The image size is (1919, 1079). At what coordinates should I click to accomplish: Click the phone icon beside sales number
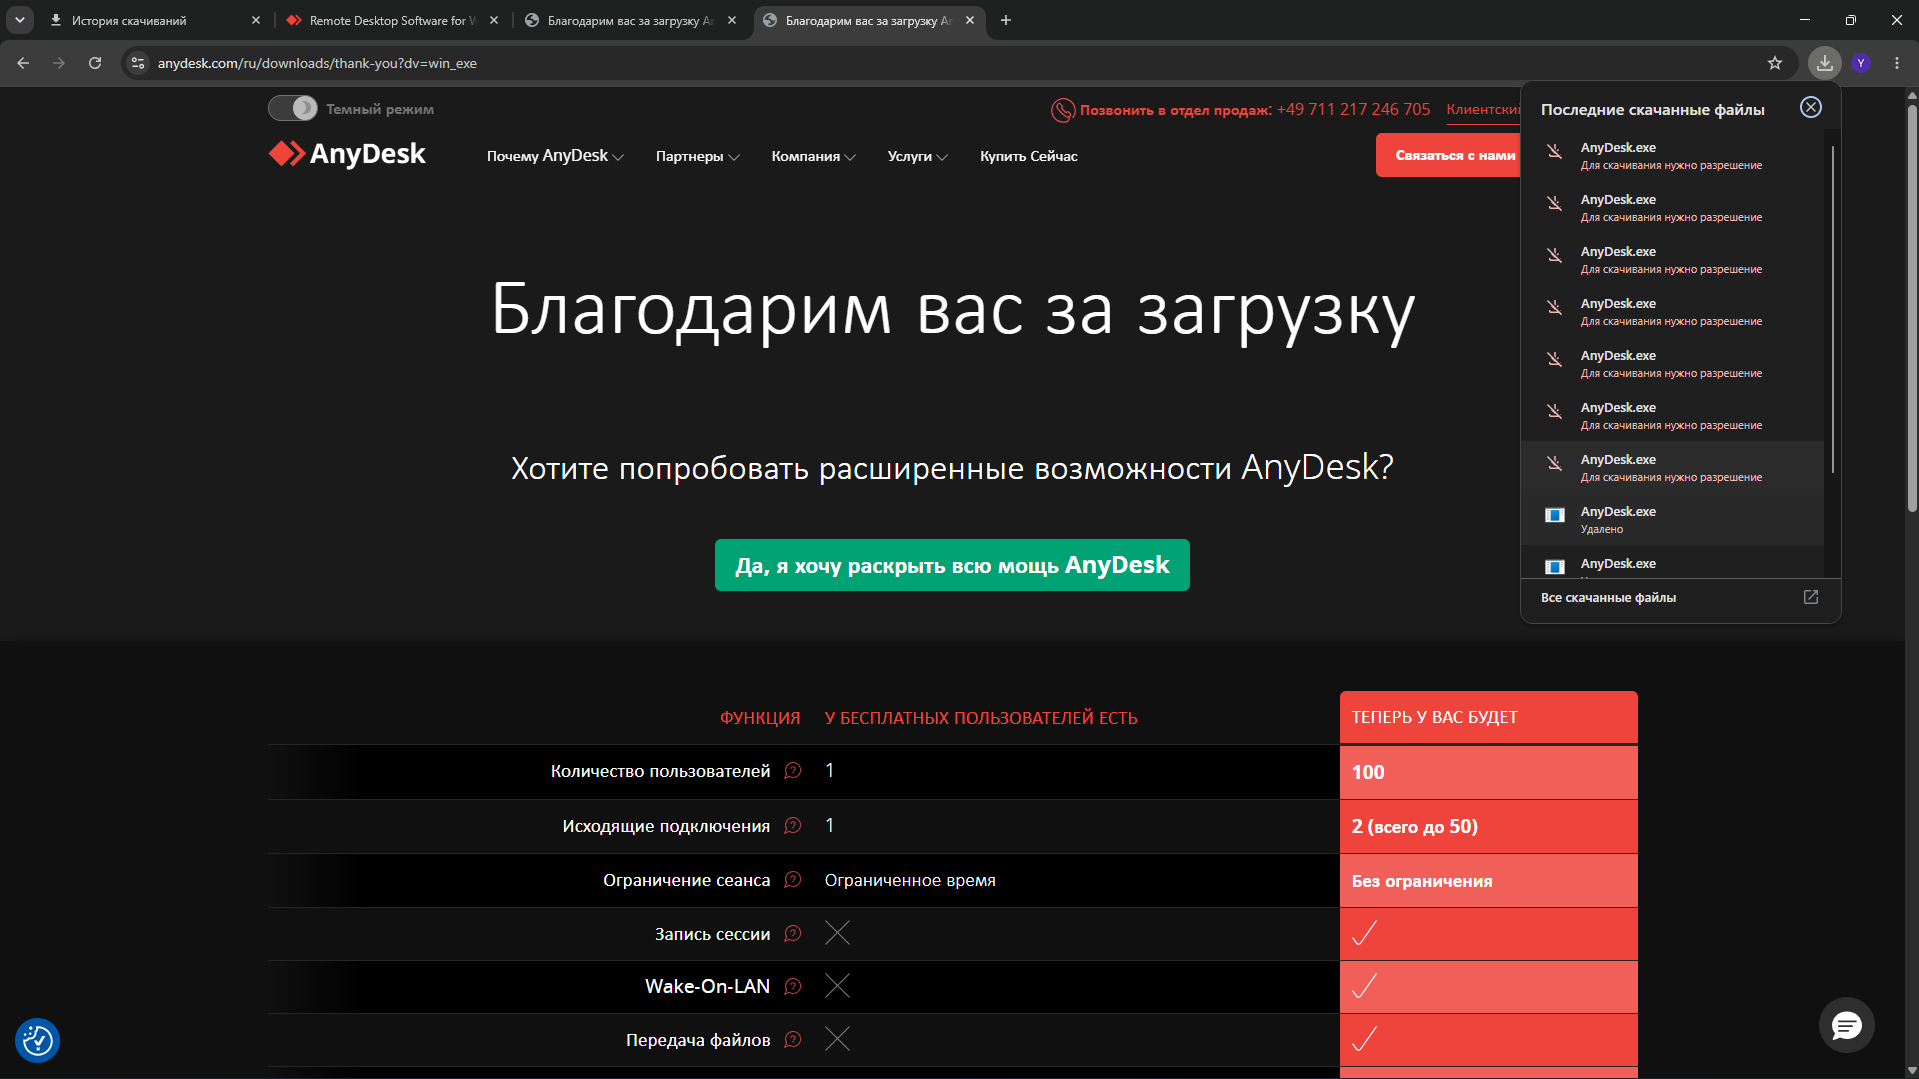tap(1063, 110)
